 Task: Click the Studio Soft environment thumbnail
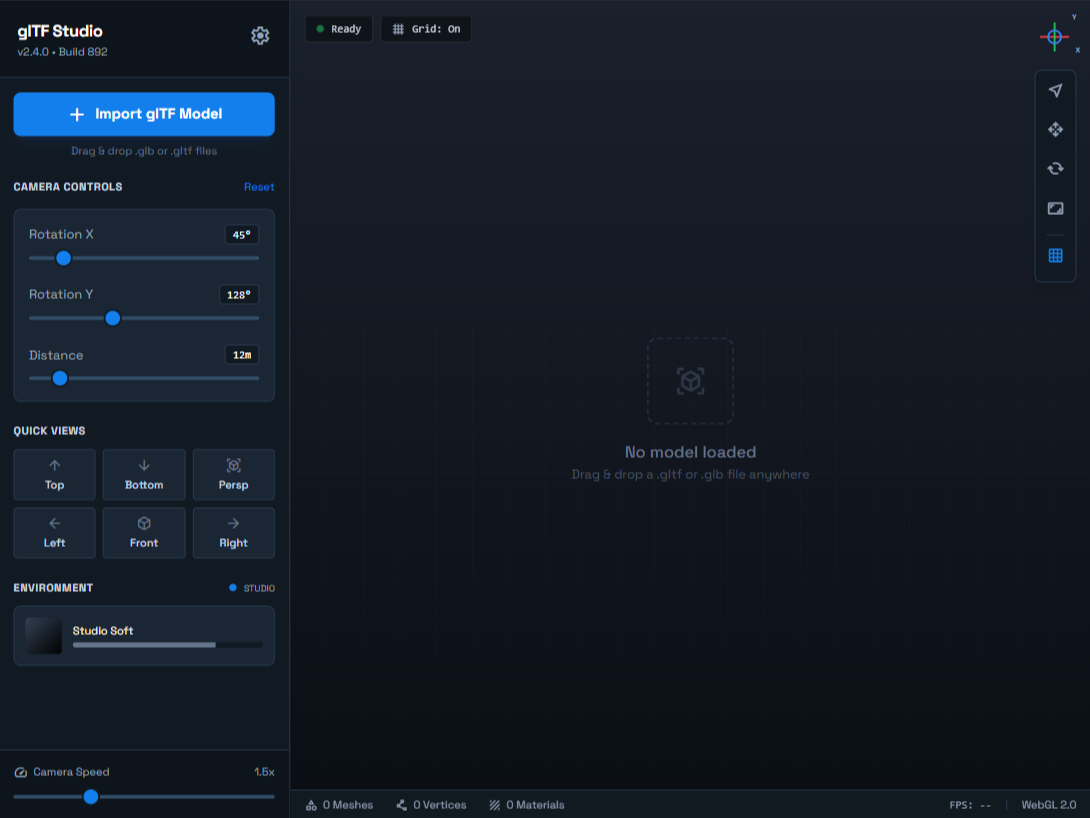[x=43, y=635]
